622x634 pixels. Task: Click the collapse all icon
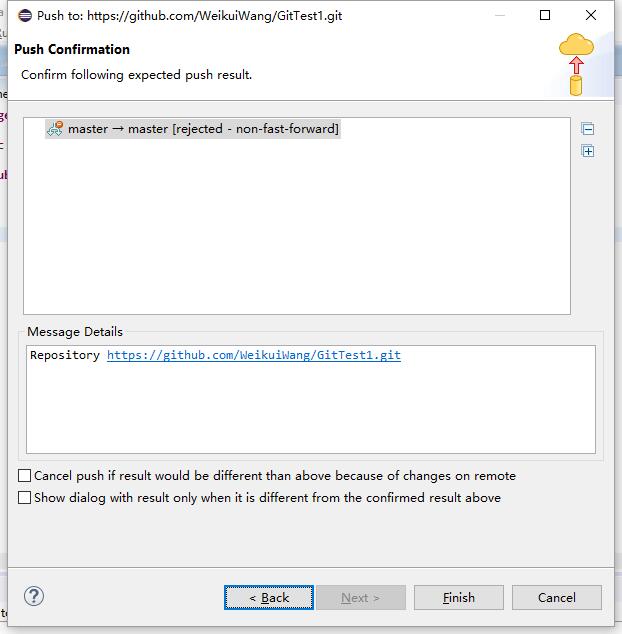[588, 129]
